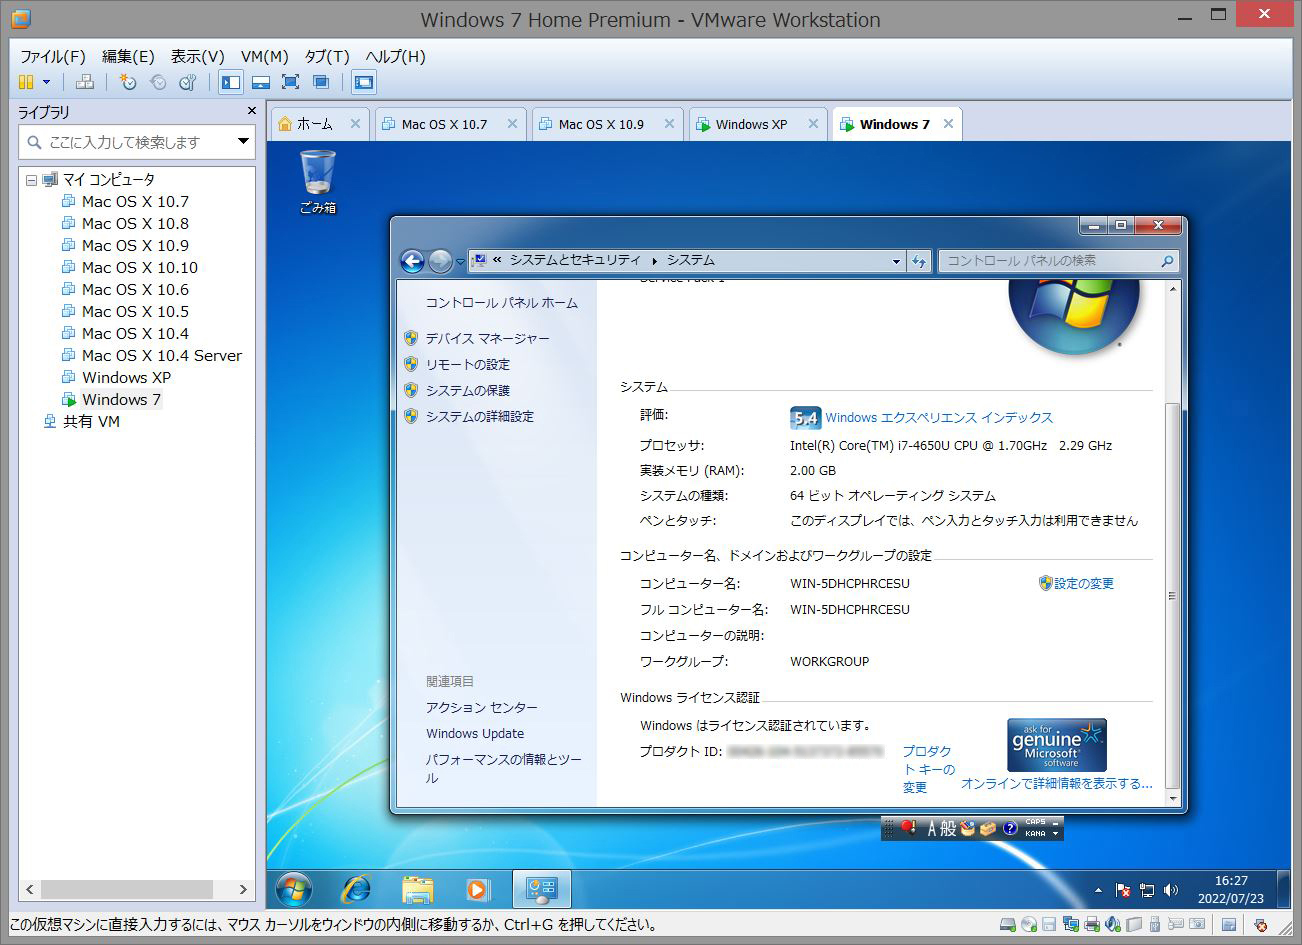Viewport: 1302px width, 945px height.
Task: Select Mac OS X 10.10 in the library
Action: click(140, 267)
